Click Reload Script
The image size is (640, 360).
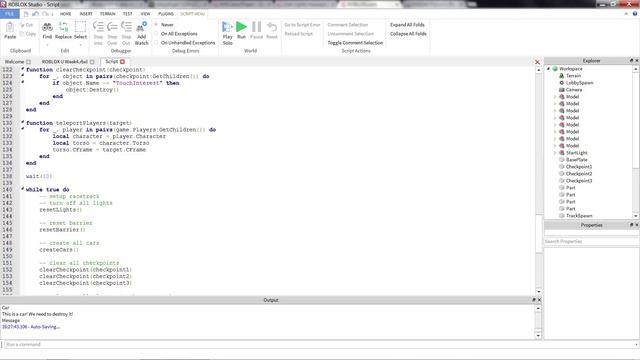pyautogui.click(x=298, y=33)
